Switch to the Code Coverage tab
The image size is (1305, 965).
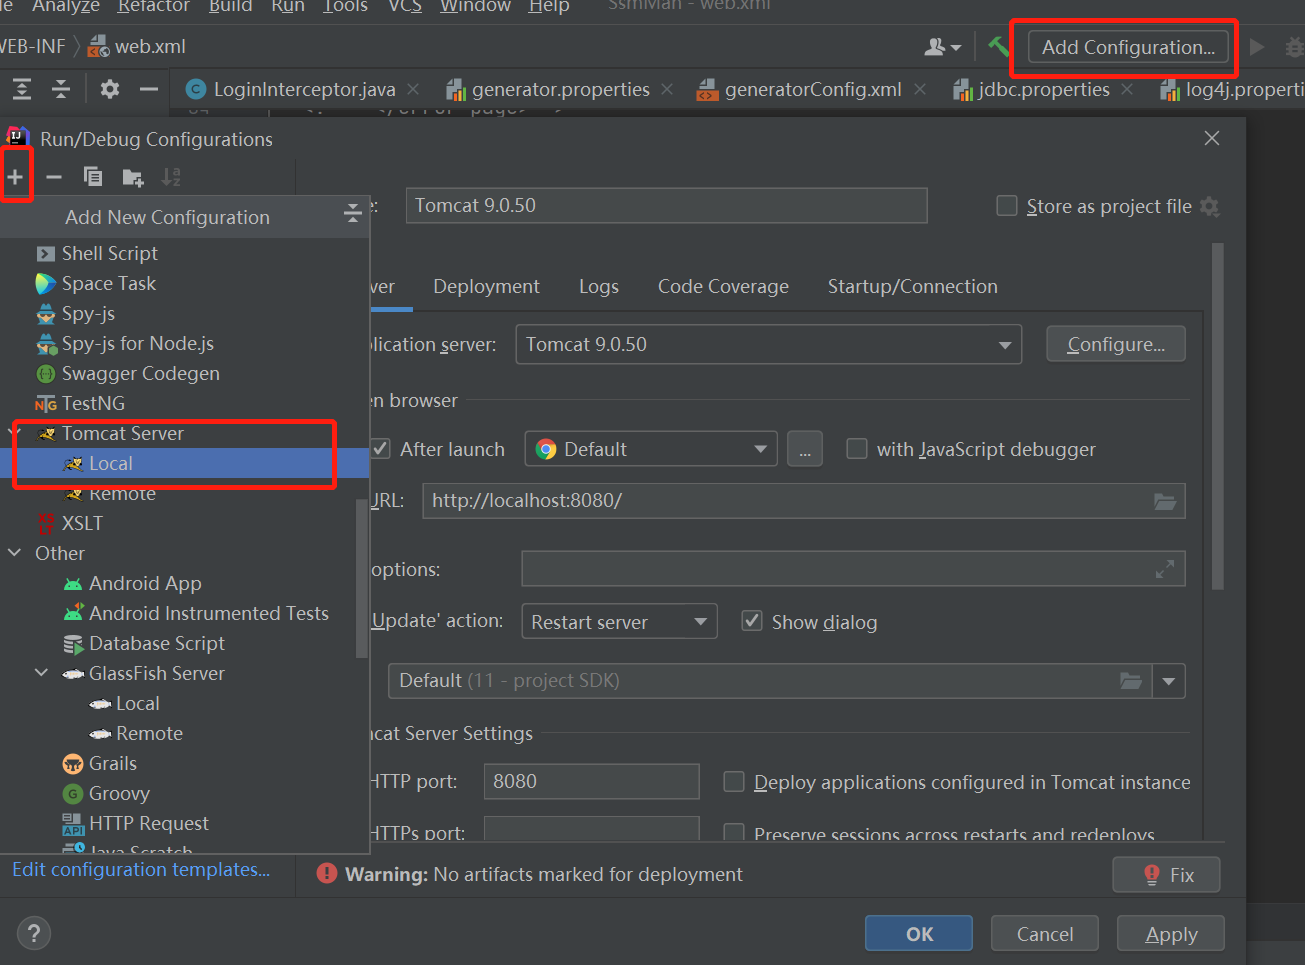723,286
